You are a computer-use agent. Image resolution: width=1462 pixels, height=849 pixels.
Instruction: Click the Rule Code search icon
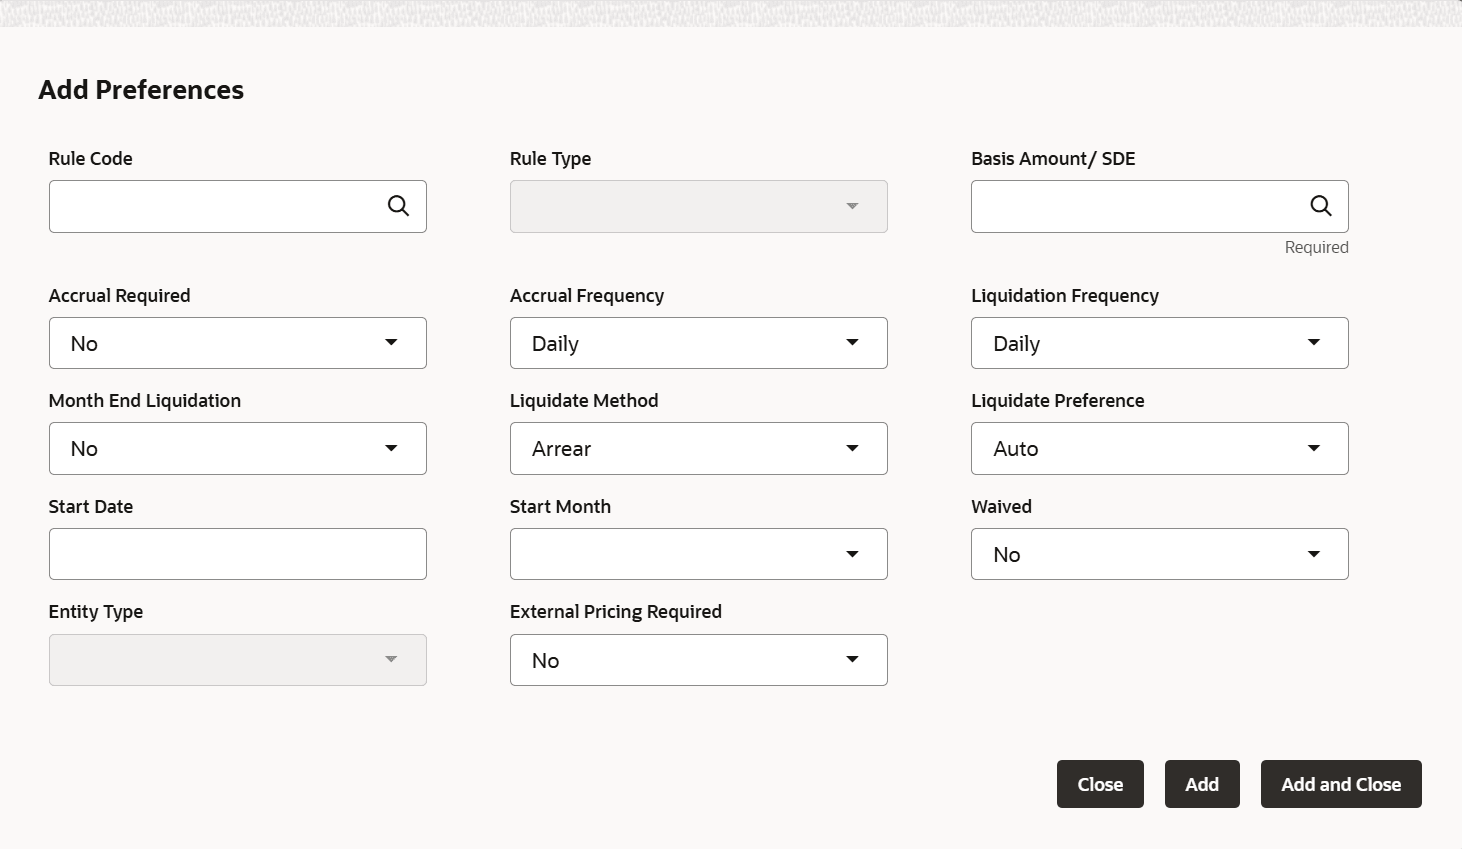pos(398,206)
